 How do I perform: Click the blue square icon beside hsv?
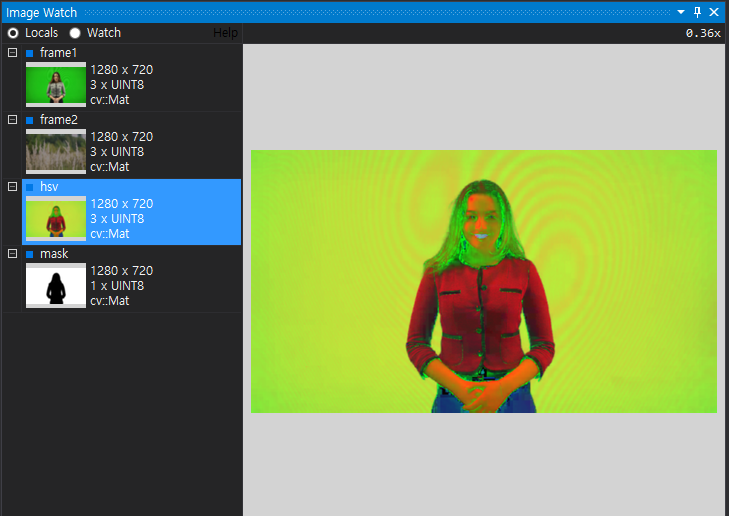coord(30,187)
